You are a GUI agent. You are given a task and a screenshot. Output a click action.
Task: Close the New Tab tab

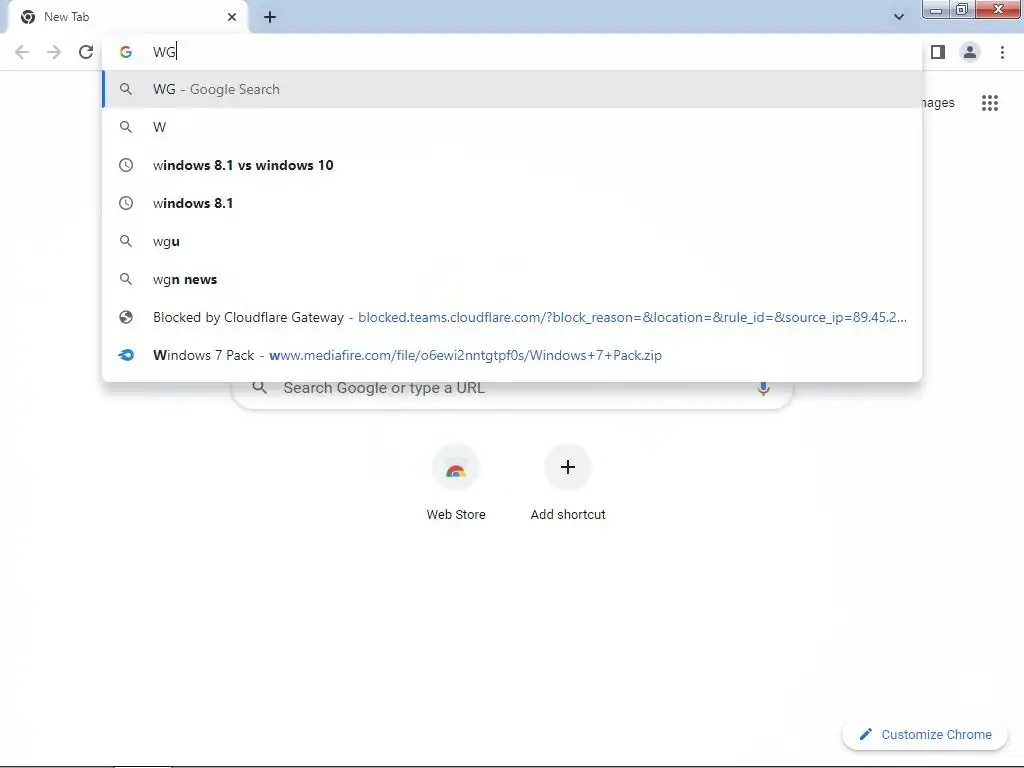point(232,17)
